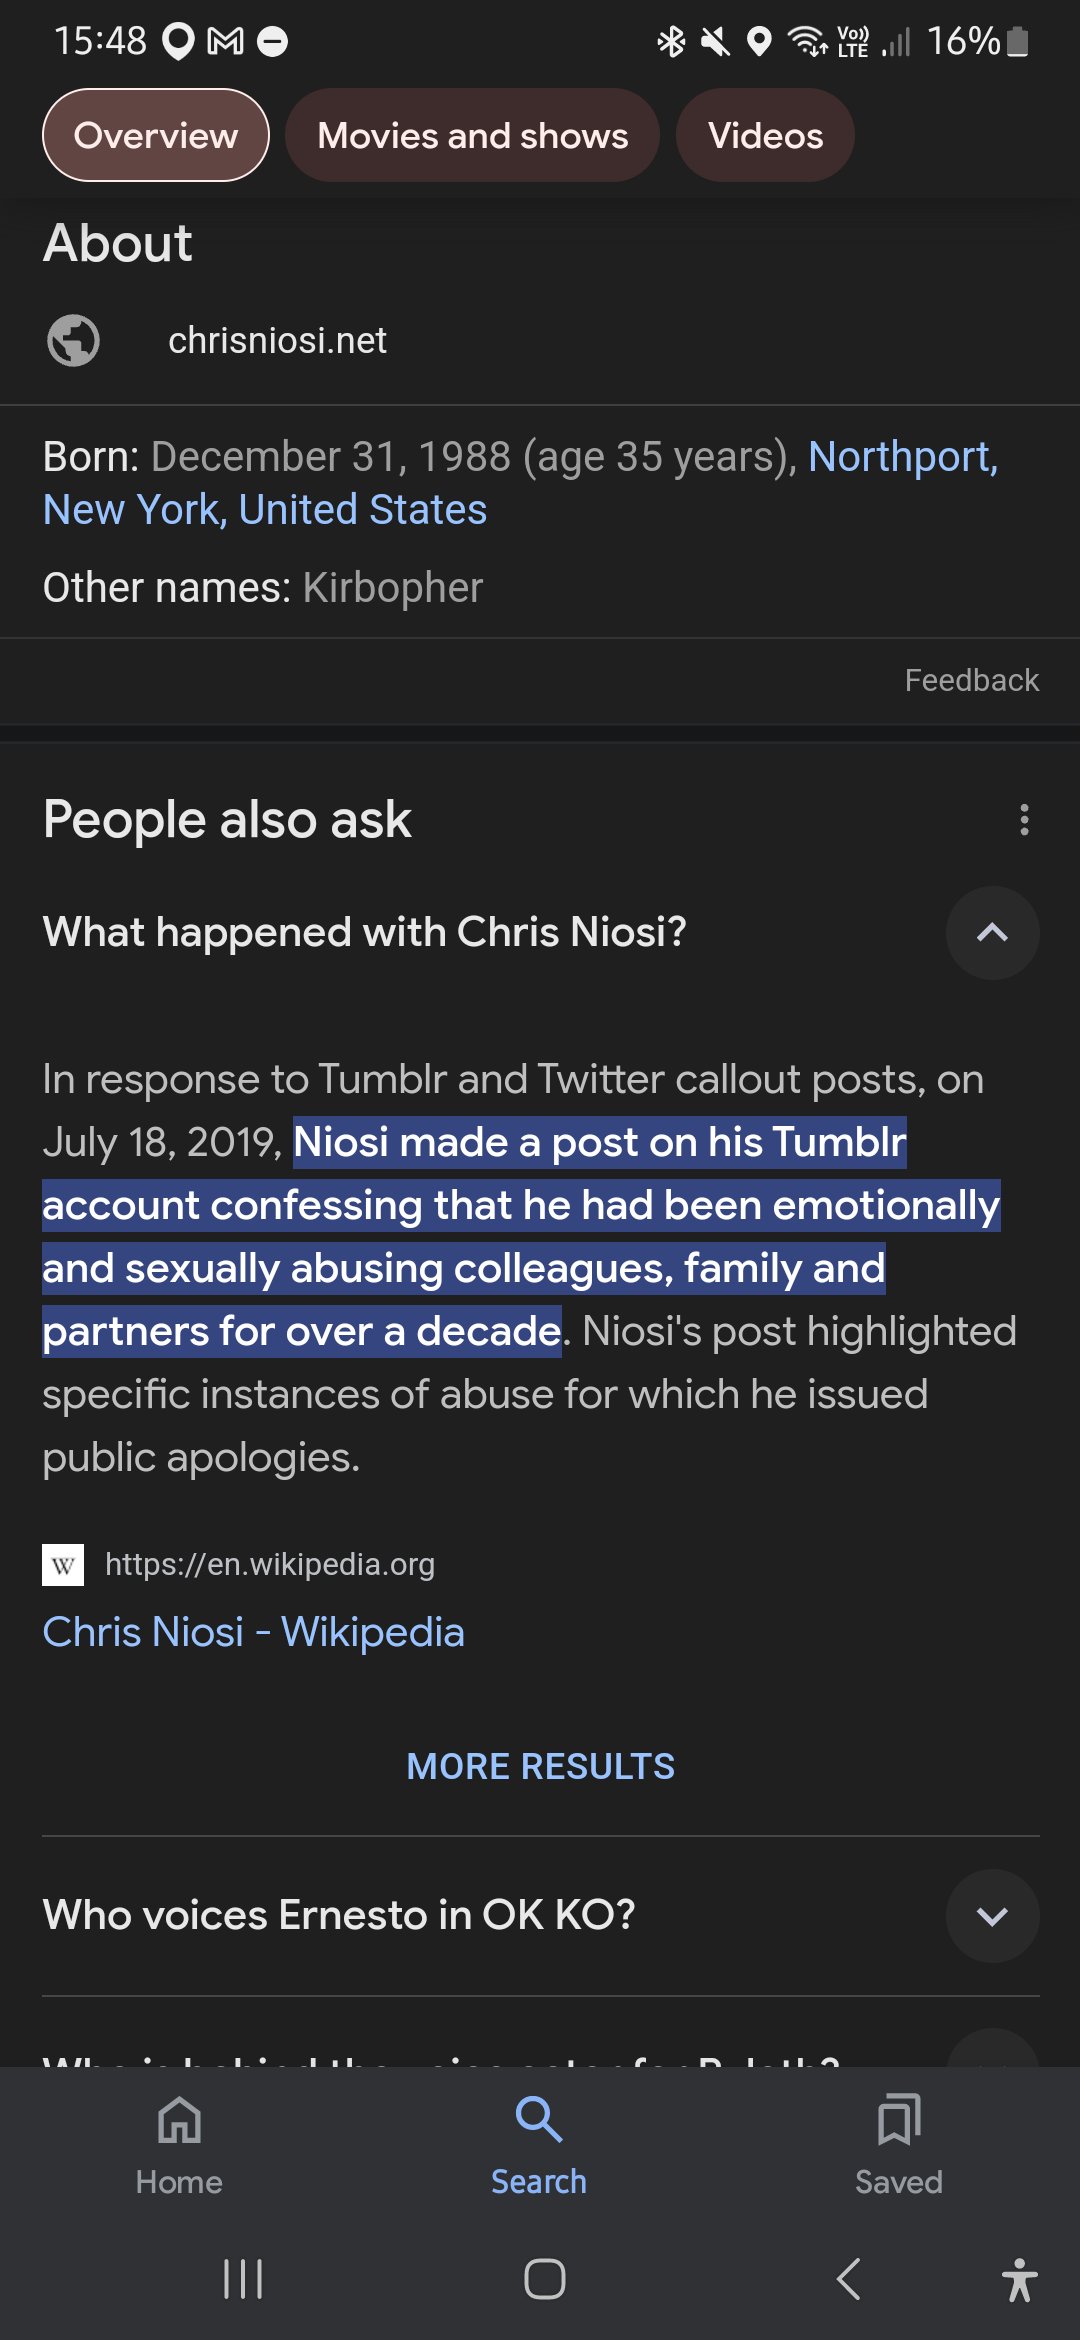
Task: Switch to the Videos tab
Action: (765, 136)
